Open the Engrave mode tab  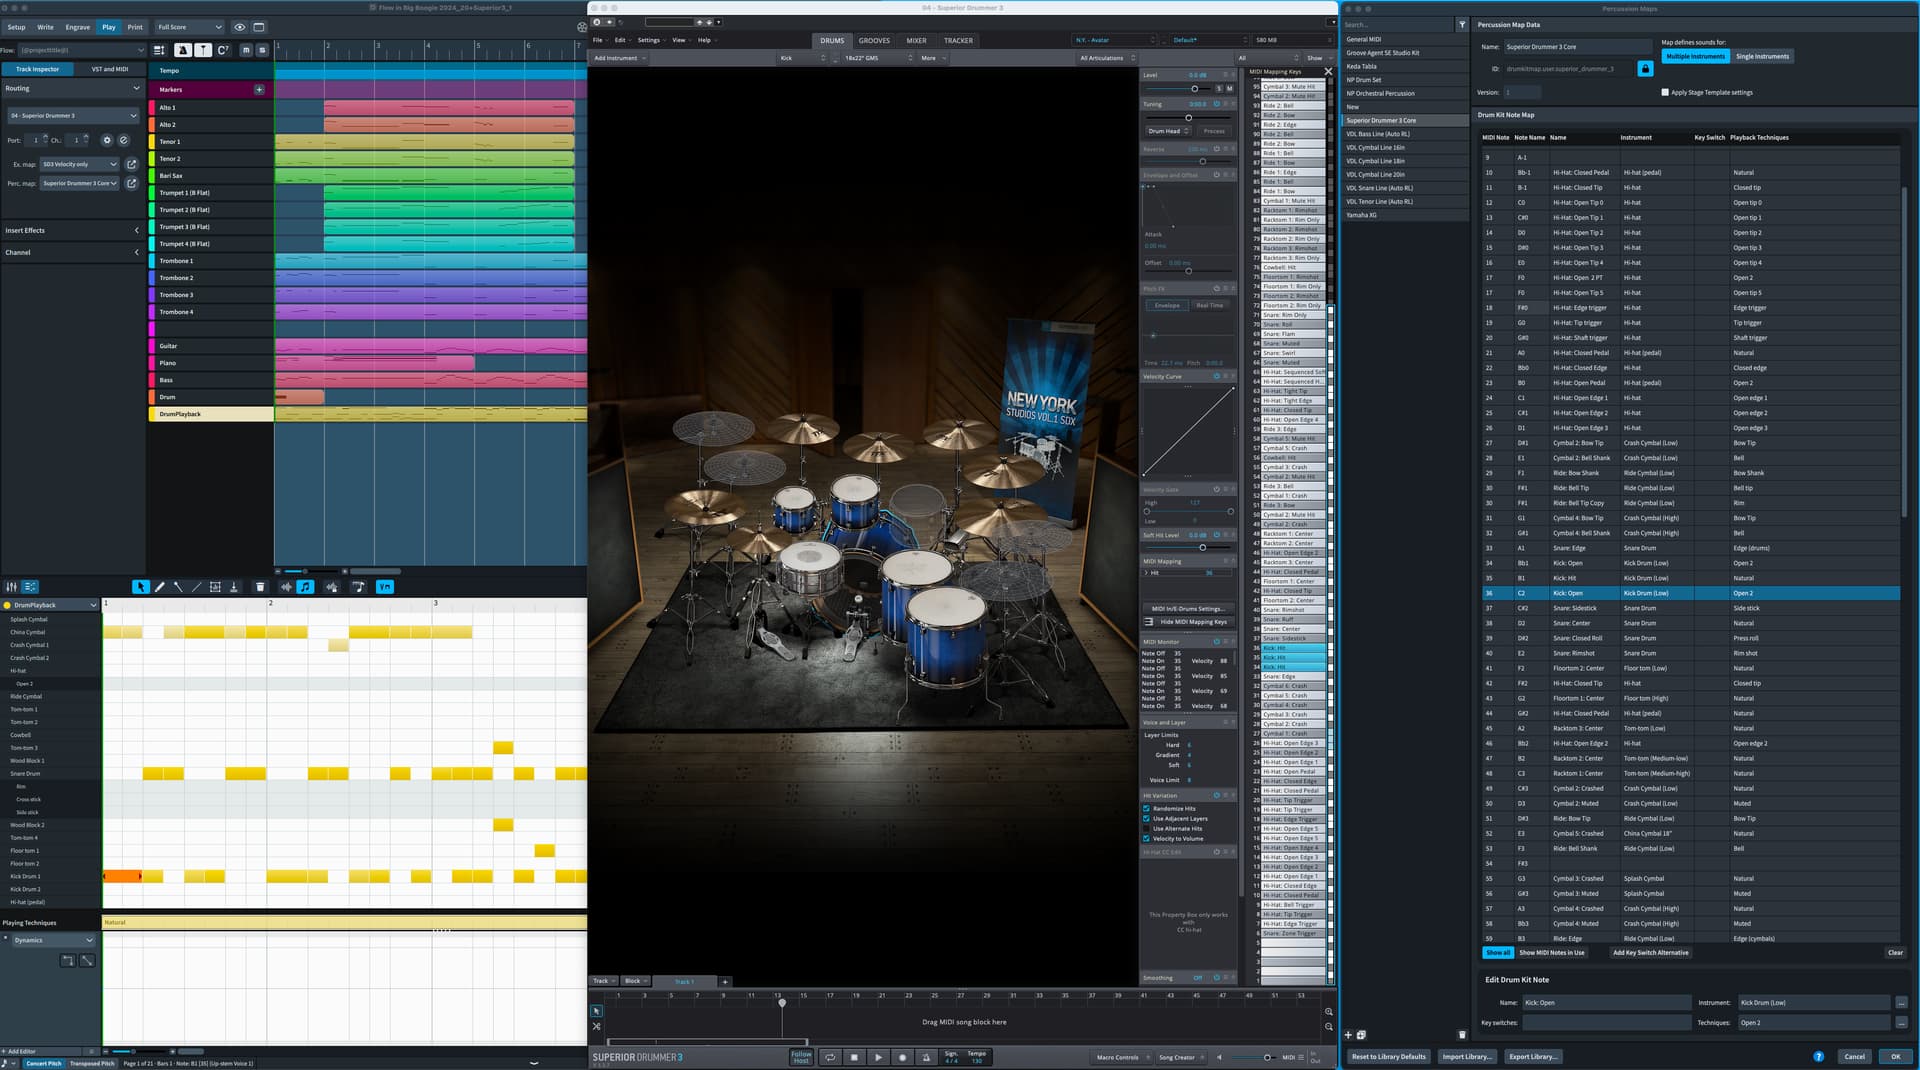[x=77, y=27]
